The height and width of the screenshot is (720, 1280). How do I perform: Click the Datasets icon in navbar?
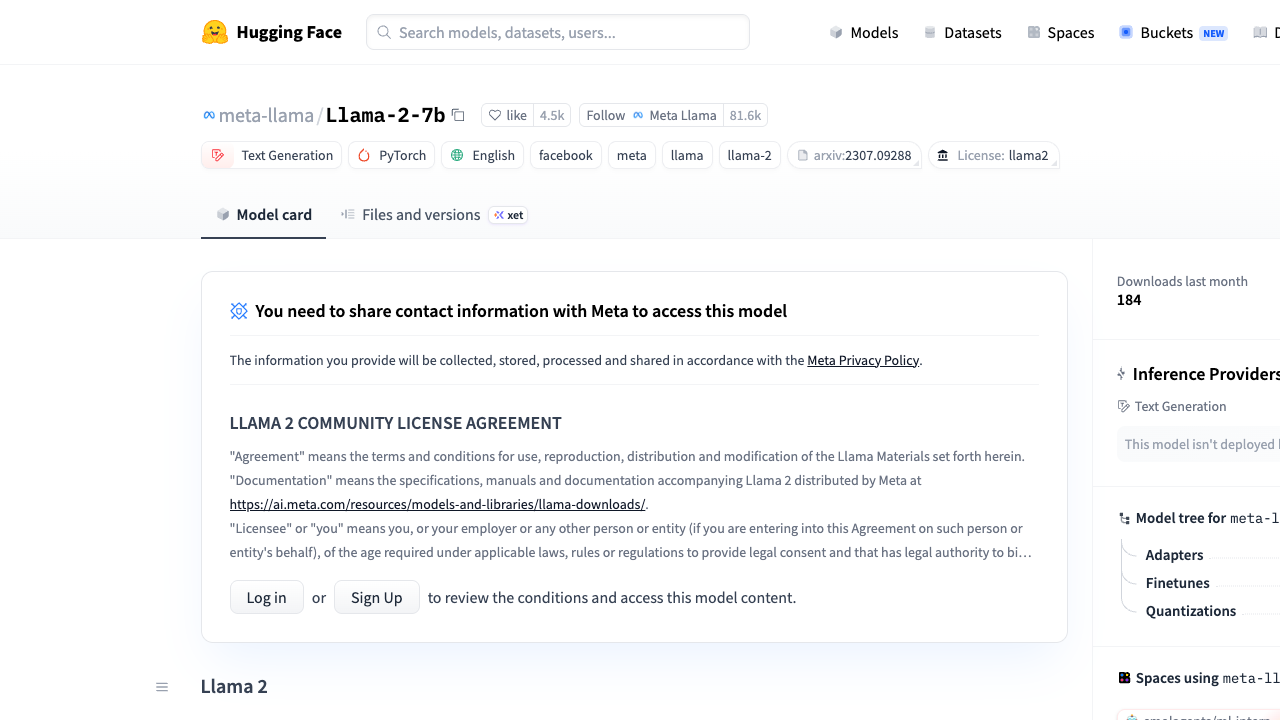click(x=930, y=32)
